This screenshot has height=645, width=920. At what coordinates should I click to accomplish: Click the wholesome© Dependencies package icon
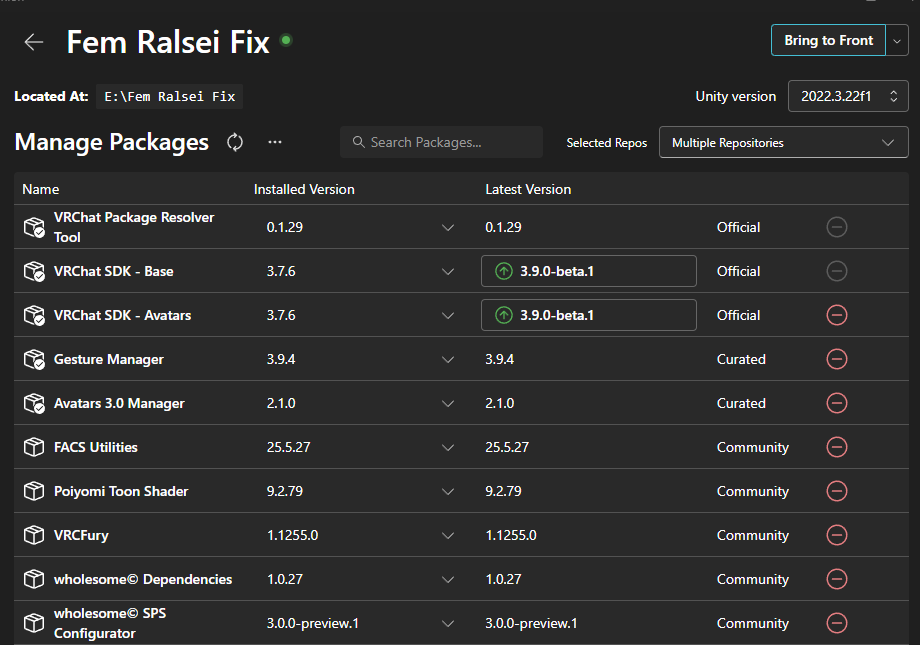[x=34, y=579]
